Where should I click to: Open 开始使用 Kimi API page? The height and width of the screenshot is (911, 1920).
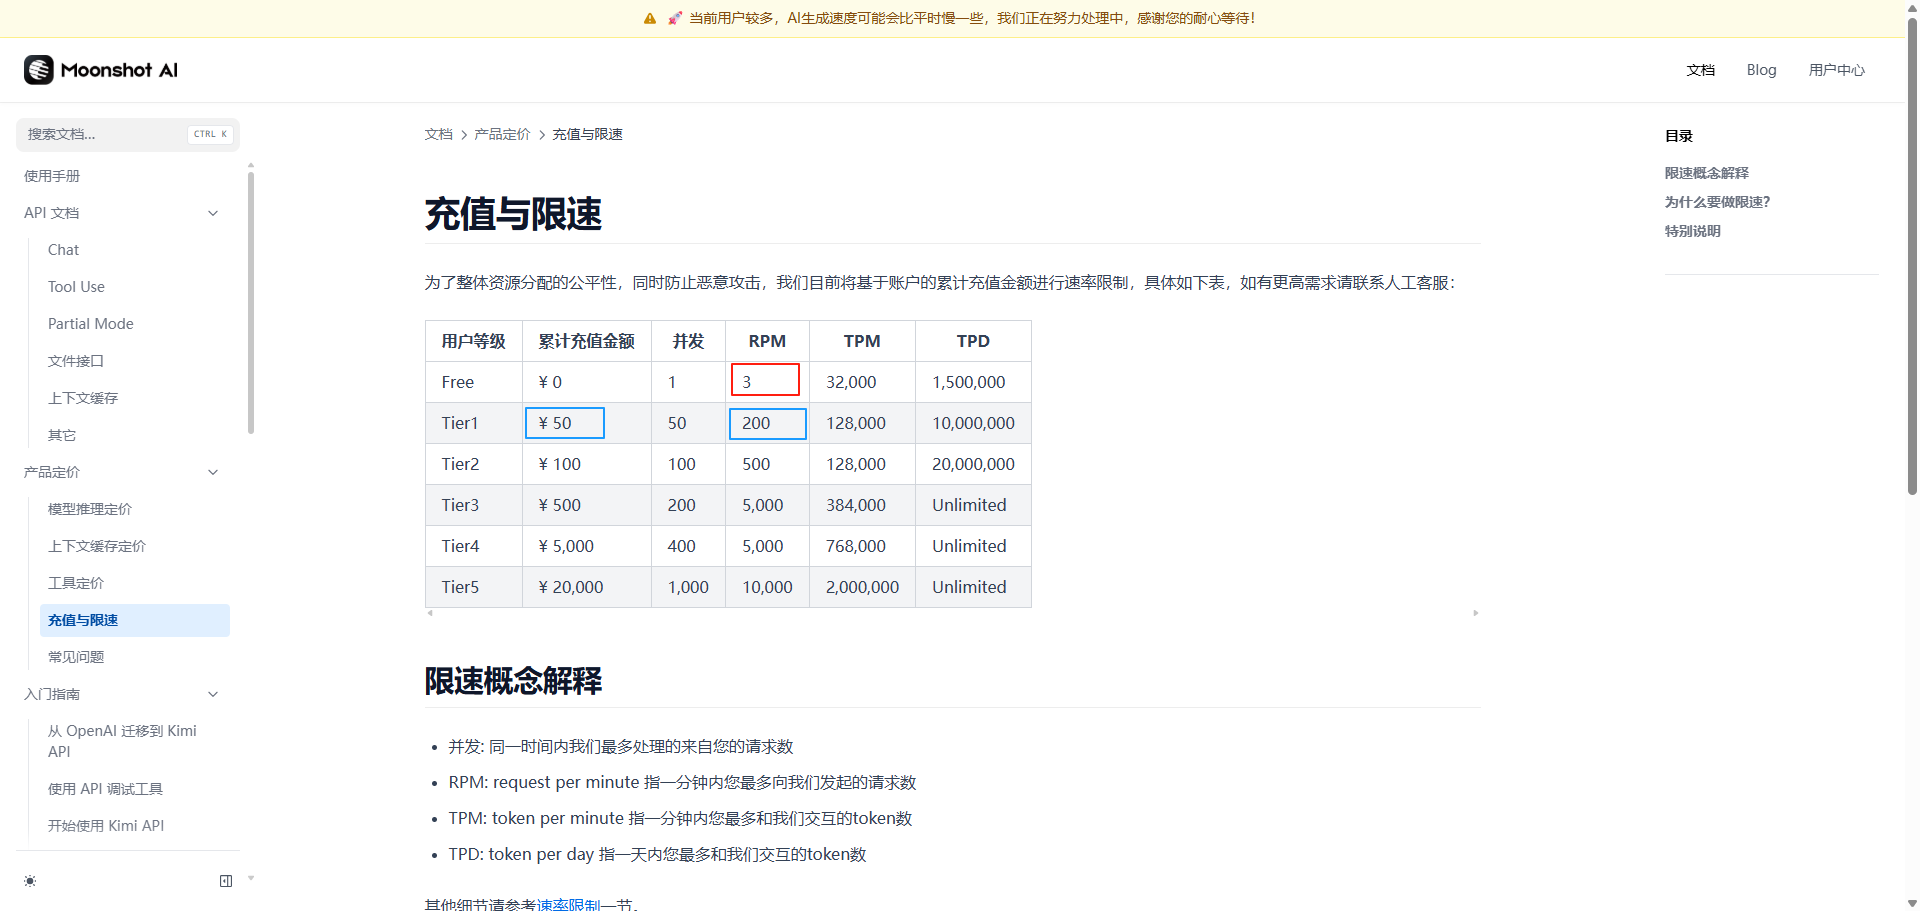pos(106,826)
